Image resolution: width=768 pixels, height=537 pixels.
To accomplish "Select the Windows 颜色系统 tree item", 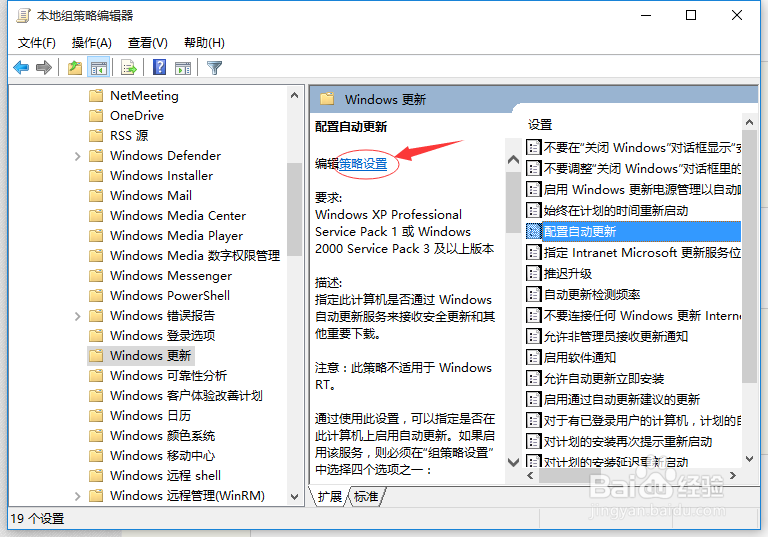I will click(x=163, y=436).
